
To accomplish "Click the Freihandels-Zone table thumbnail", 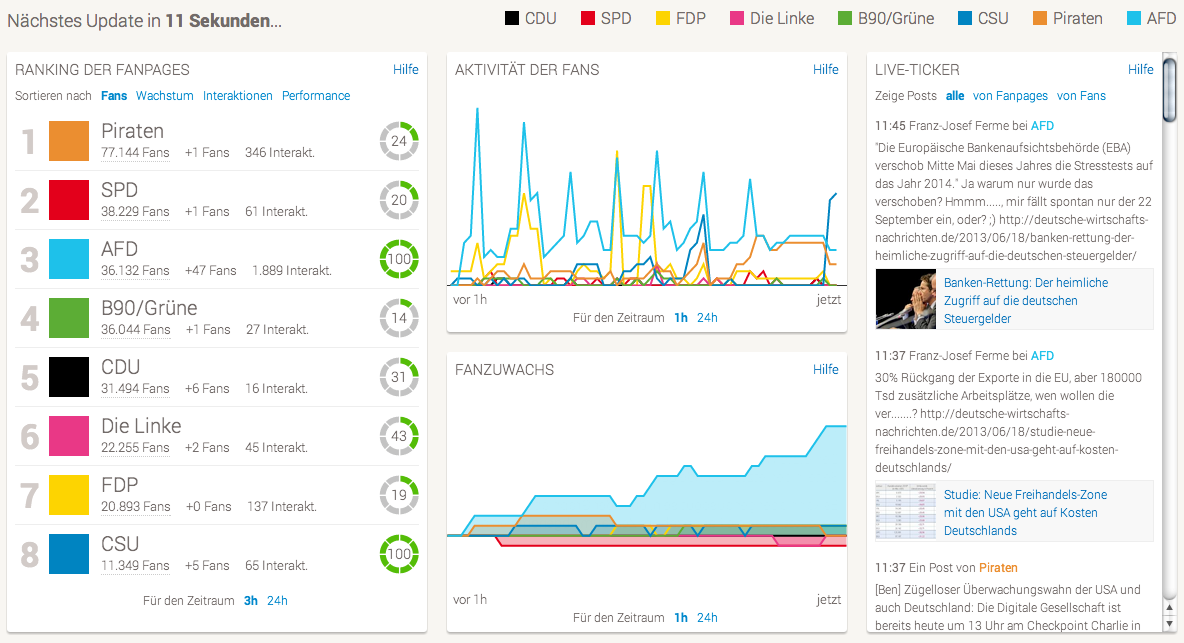I will tap(905, 511).
